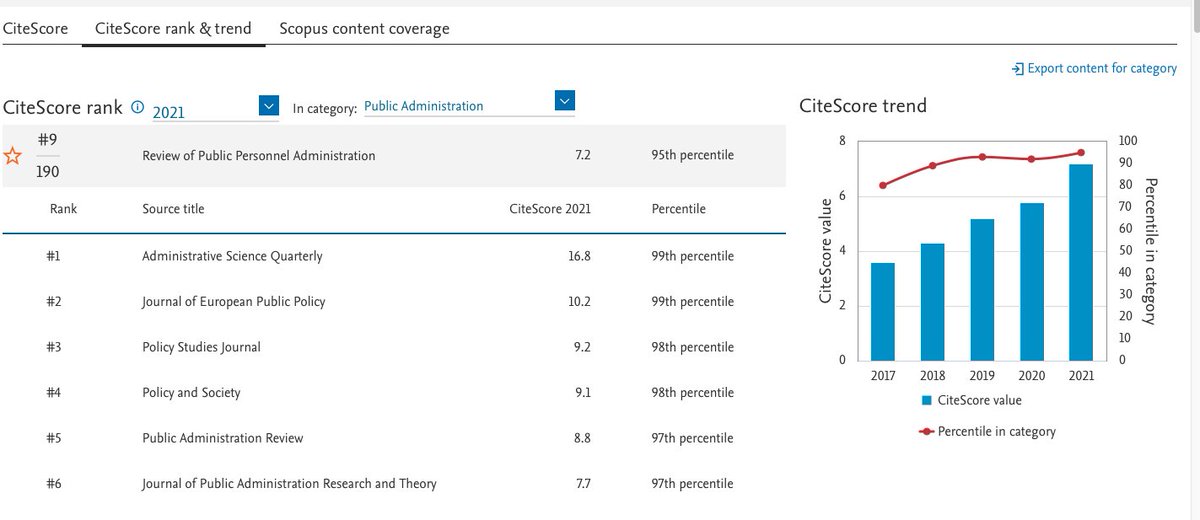Click the CiteScore trend heading
1200x520 pixels.
pos(863,106)
